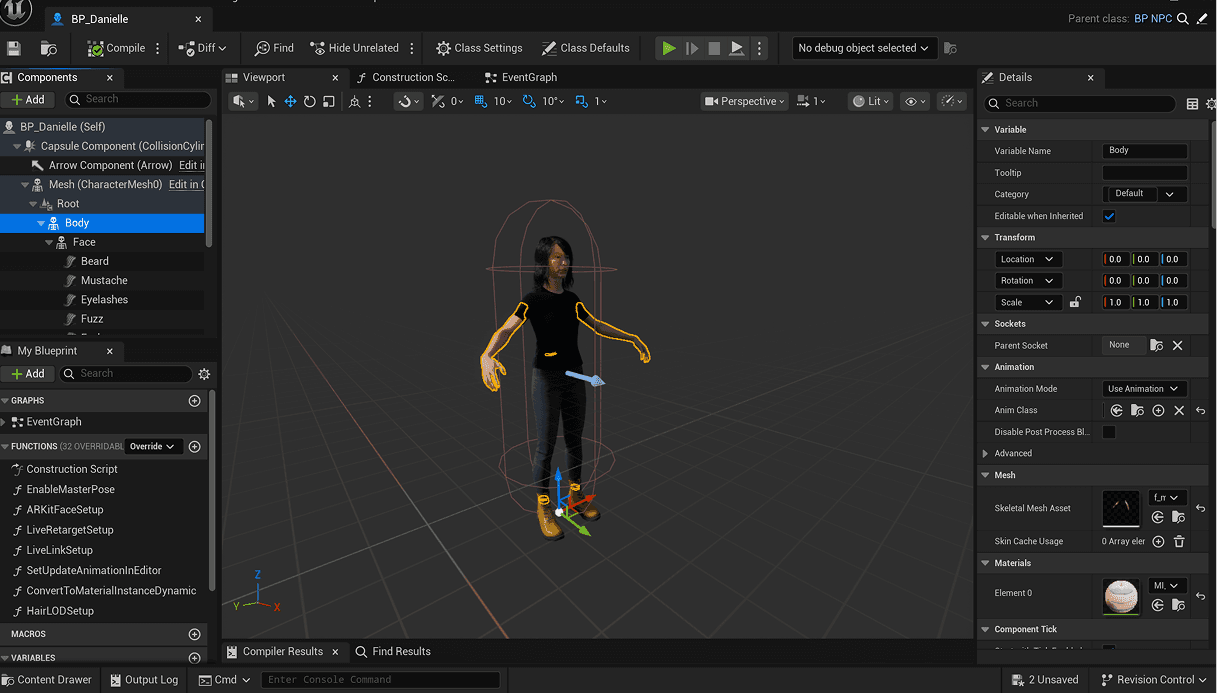
Task: Browse to asset in Content Browser
Action: tap(48, 48)
